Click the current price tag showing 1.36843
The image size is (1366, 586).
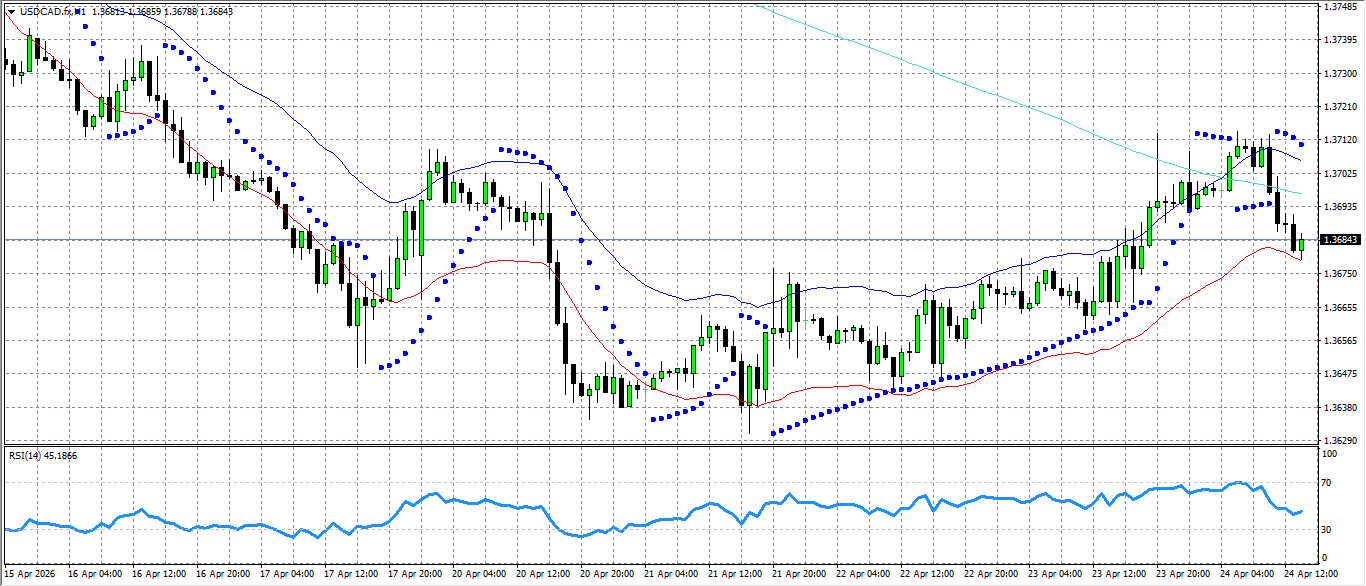tap(1341, 240)
